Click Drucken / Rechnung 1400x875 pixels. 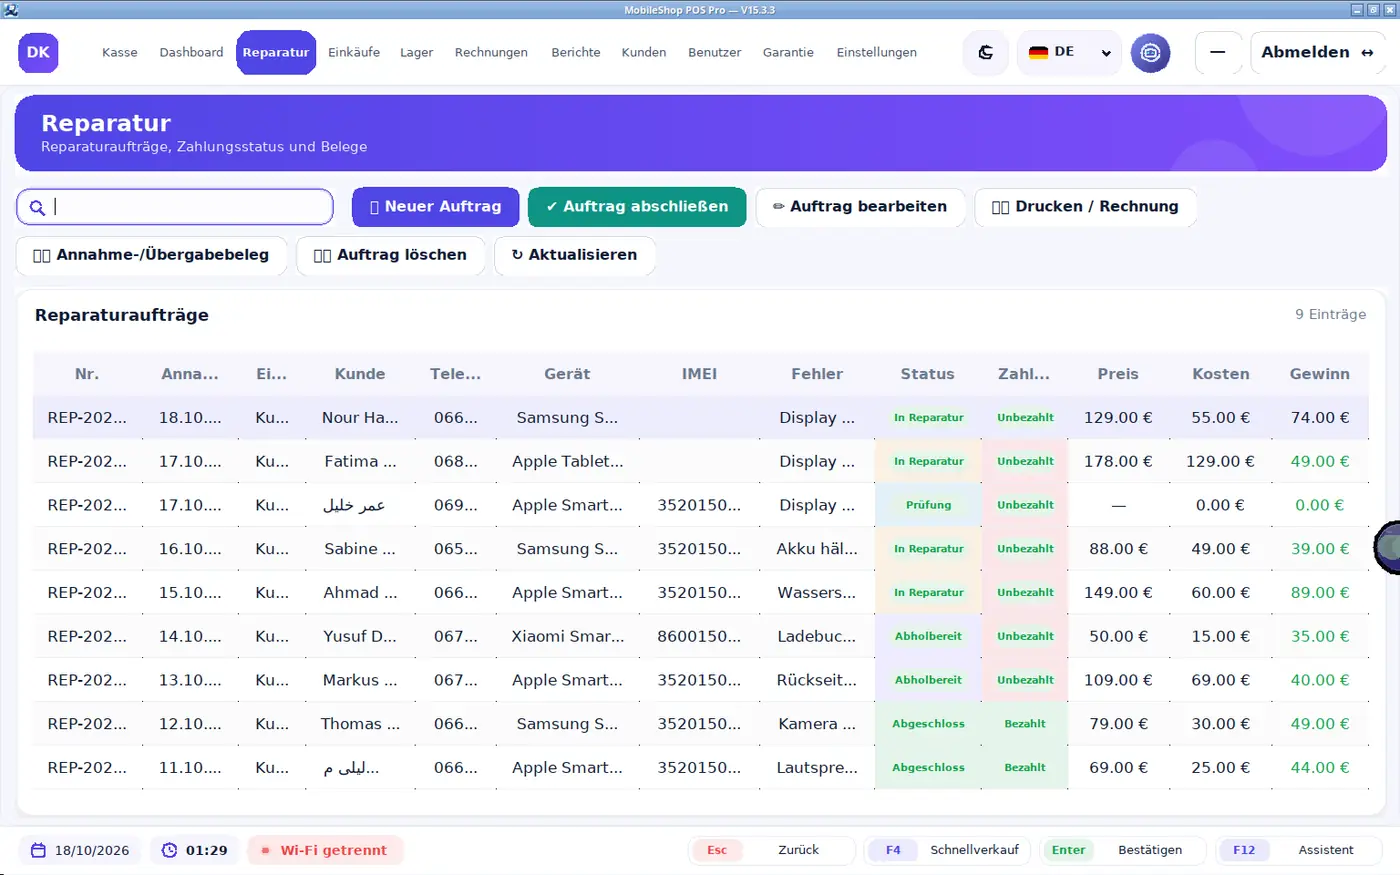pyautogui.click(x=1085, y=207)
